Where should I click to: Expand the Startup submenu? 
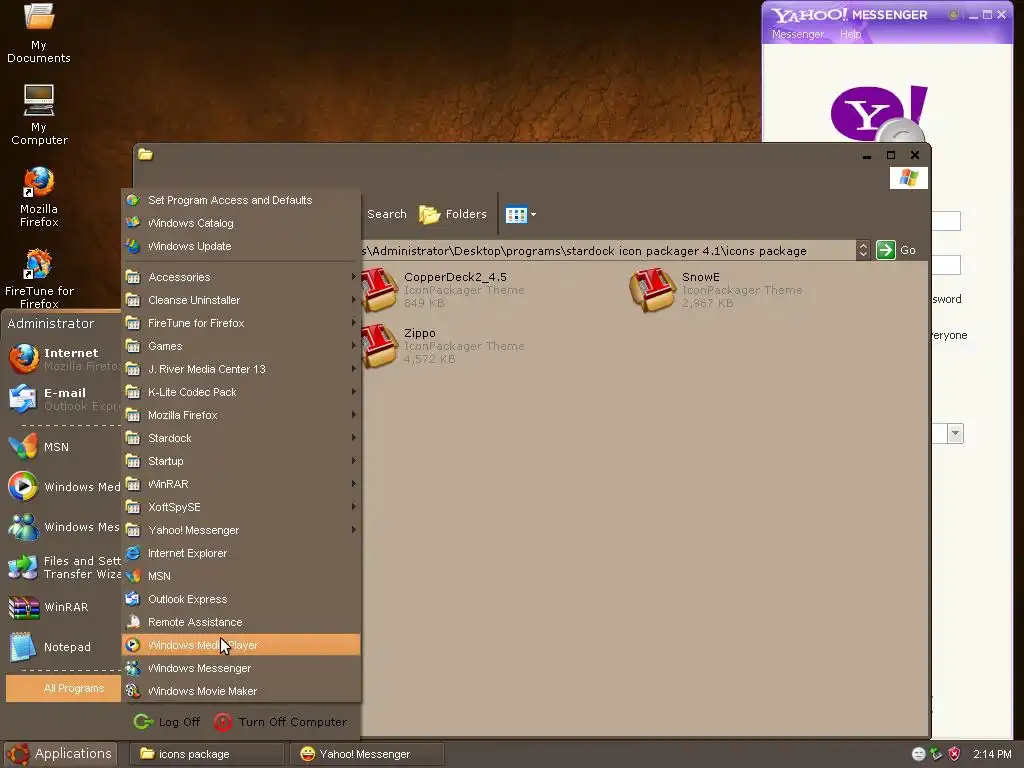click(x=241, y=461)
